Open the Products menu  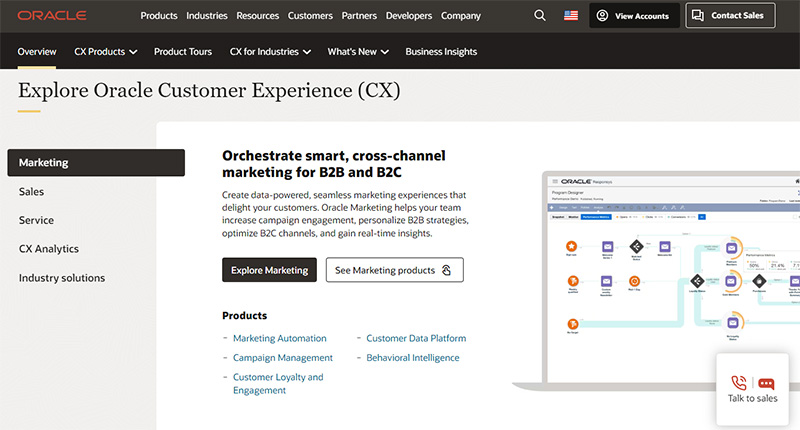[x=159, y=16]
